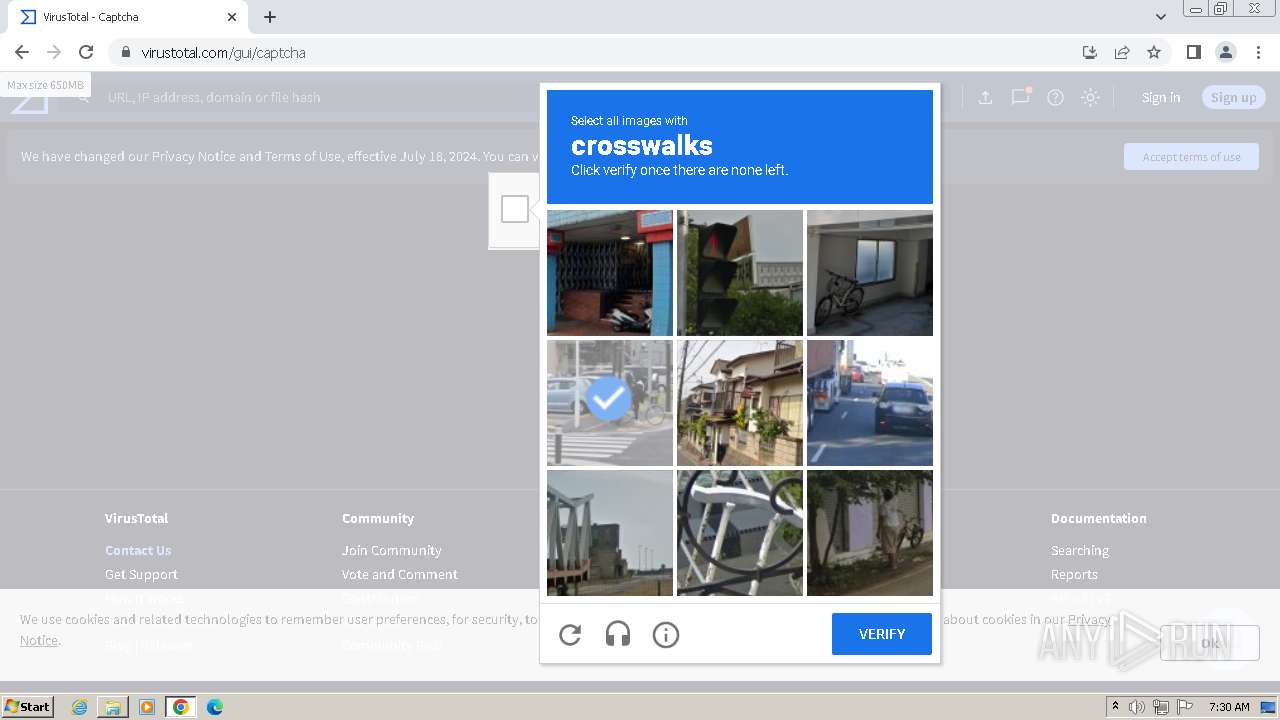Select the white railing tile
Viewport: 1280px width, 720px height.
pyautogui.click(x=740, y=533)
